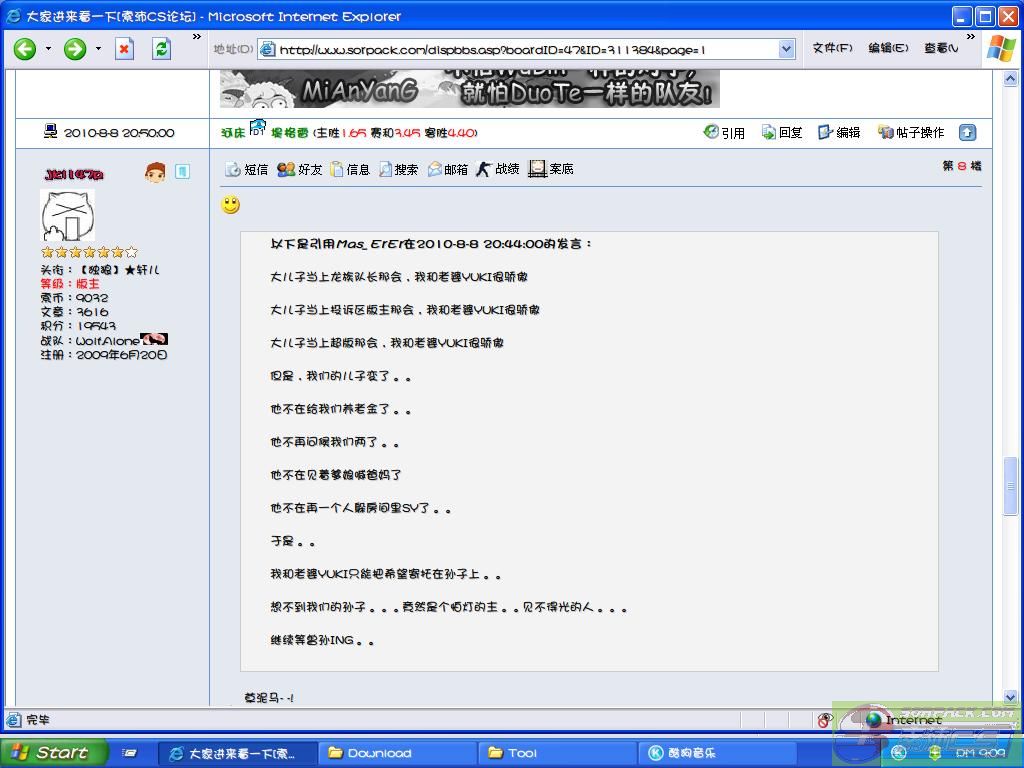
Task: Click the vertical scrollbar thumb
Action: [1010, 485]
